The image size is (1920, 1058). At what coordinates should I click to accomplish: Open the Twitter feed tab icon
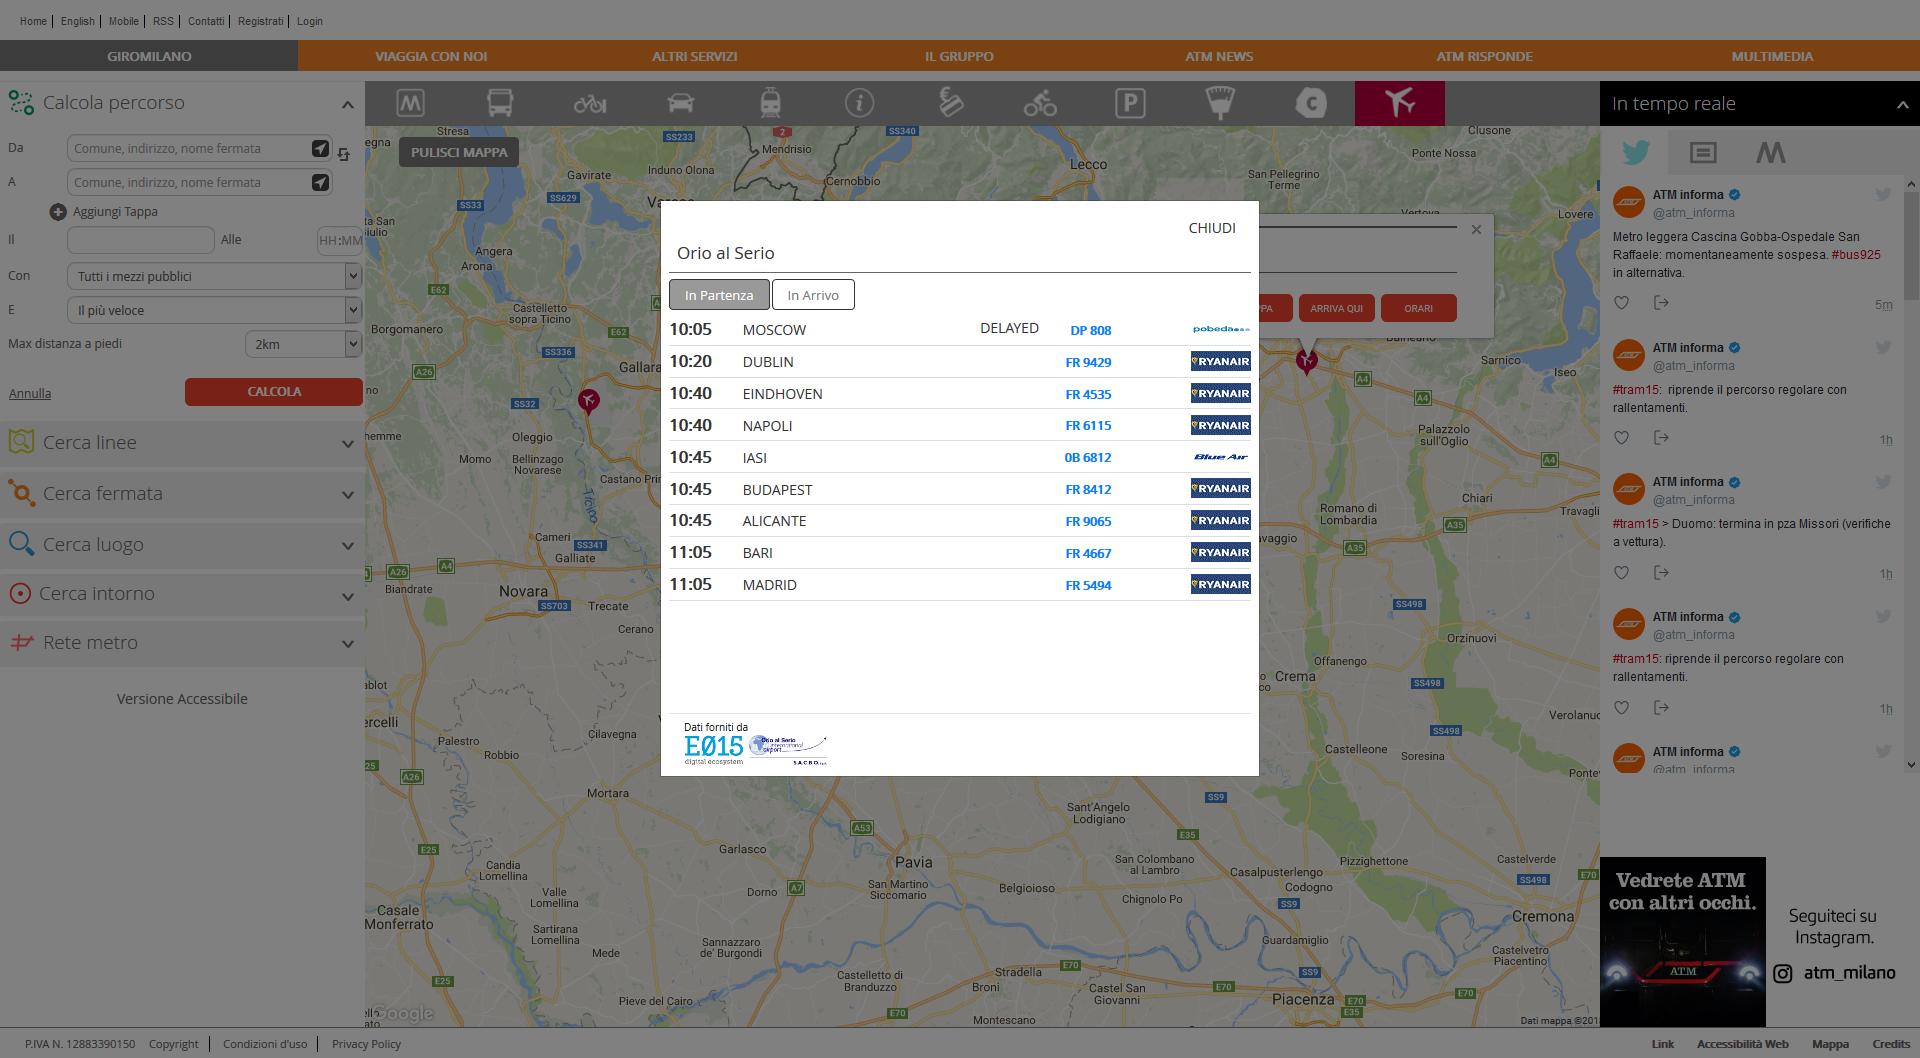tap(1635, 152)
